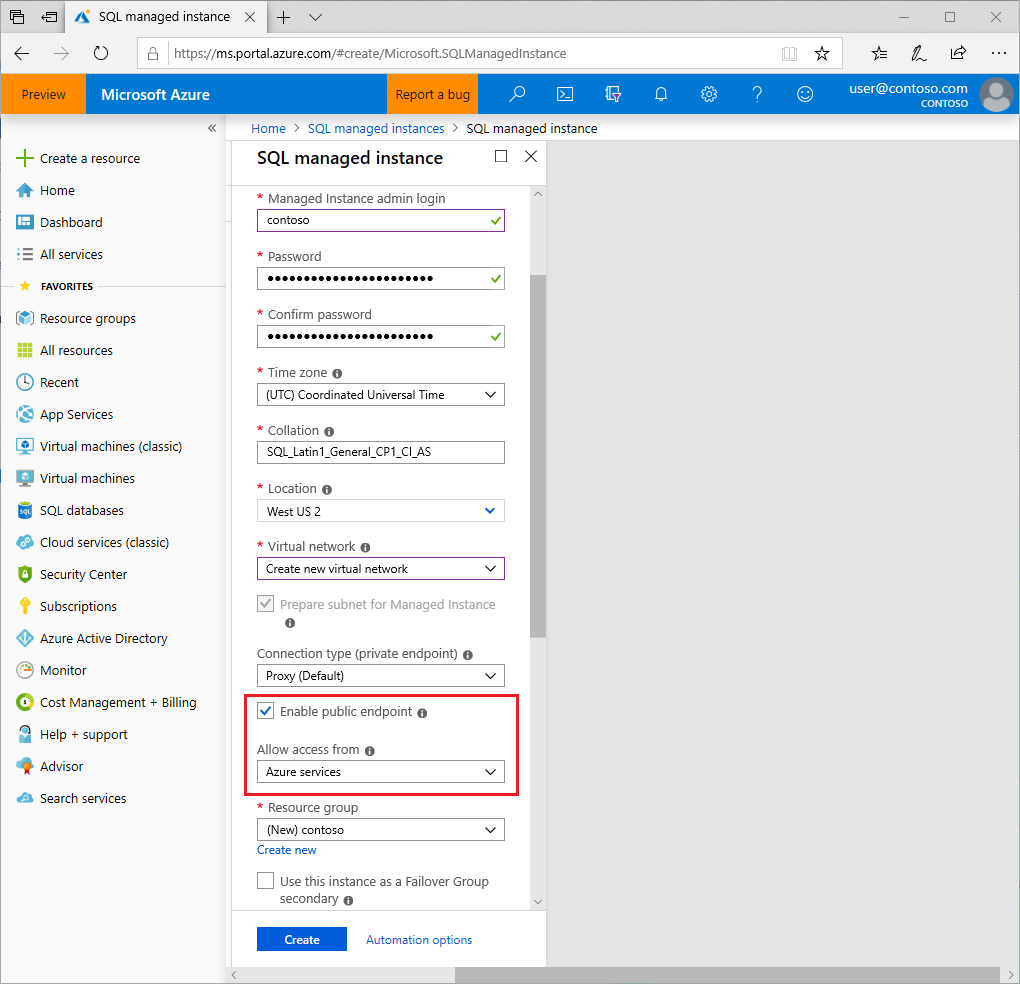The height and width of the screenshot is (984, 1020).
Task: Show info tooltip for Enable public endpoint
Action: point(422,713)
